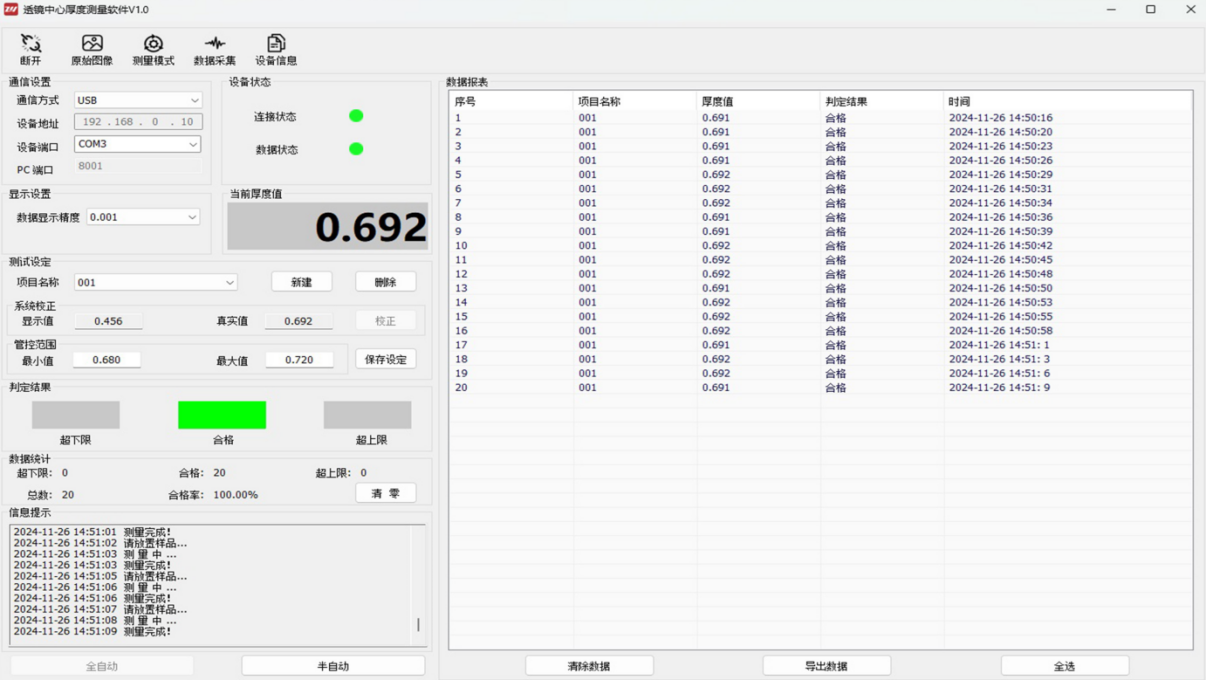Show 设备信息 device information
The height and width of the screenshot is (680, 1207).
(x=276, y=49)
